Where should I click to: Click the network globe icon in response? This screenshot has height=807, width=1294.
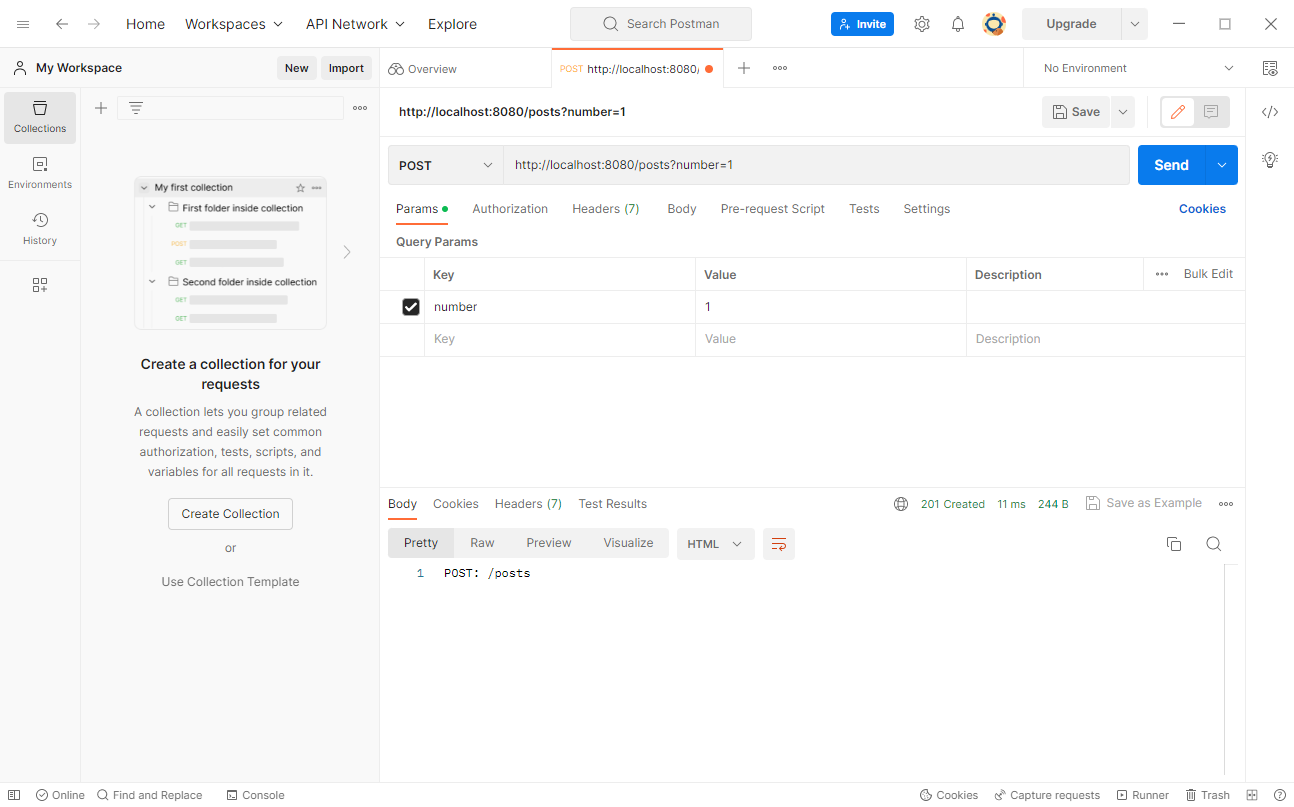[901, 504]
